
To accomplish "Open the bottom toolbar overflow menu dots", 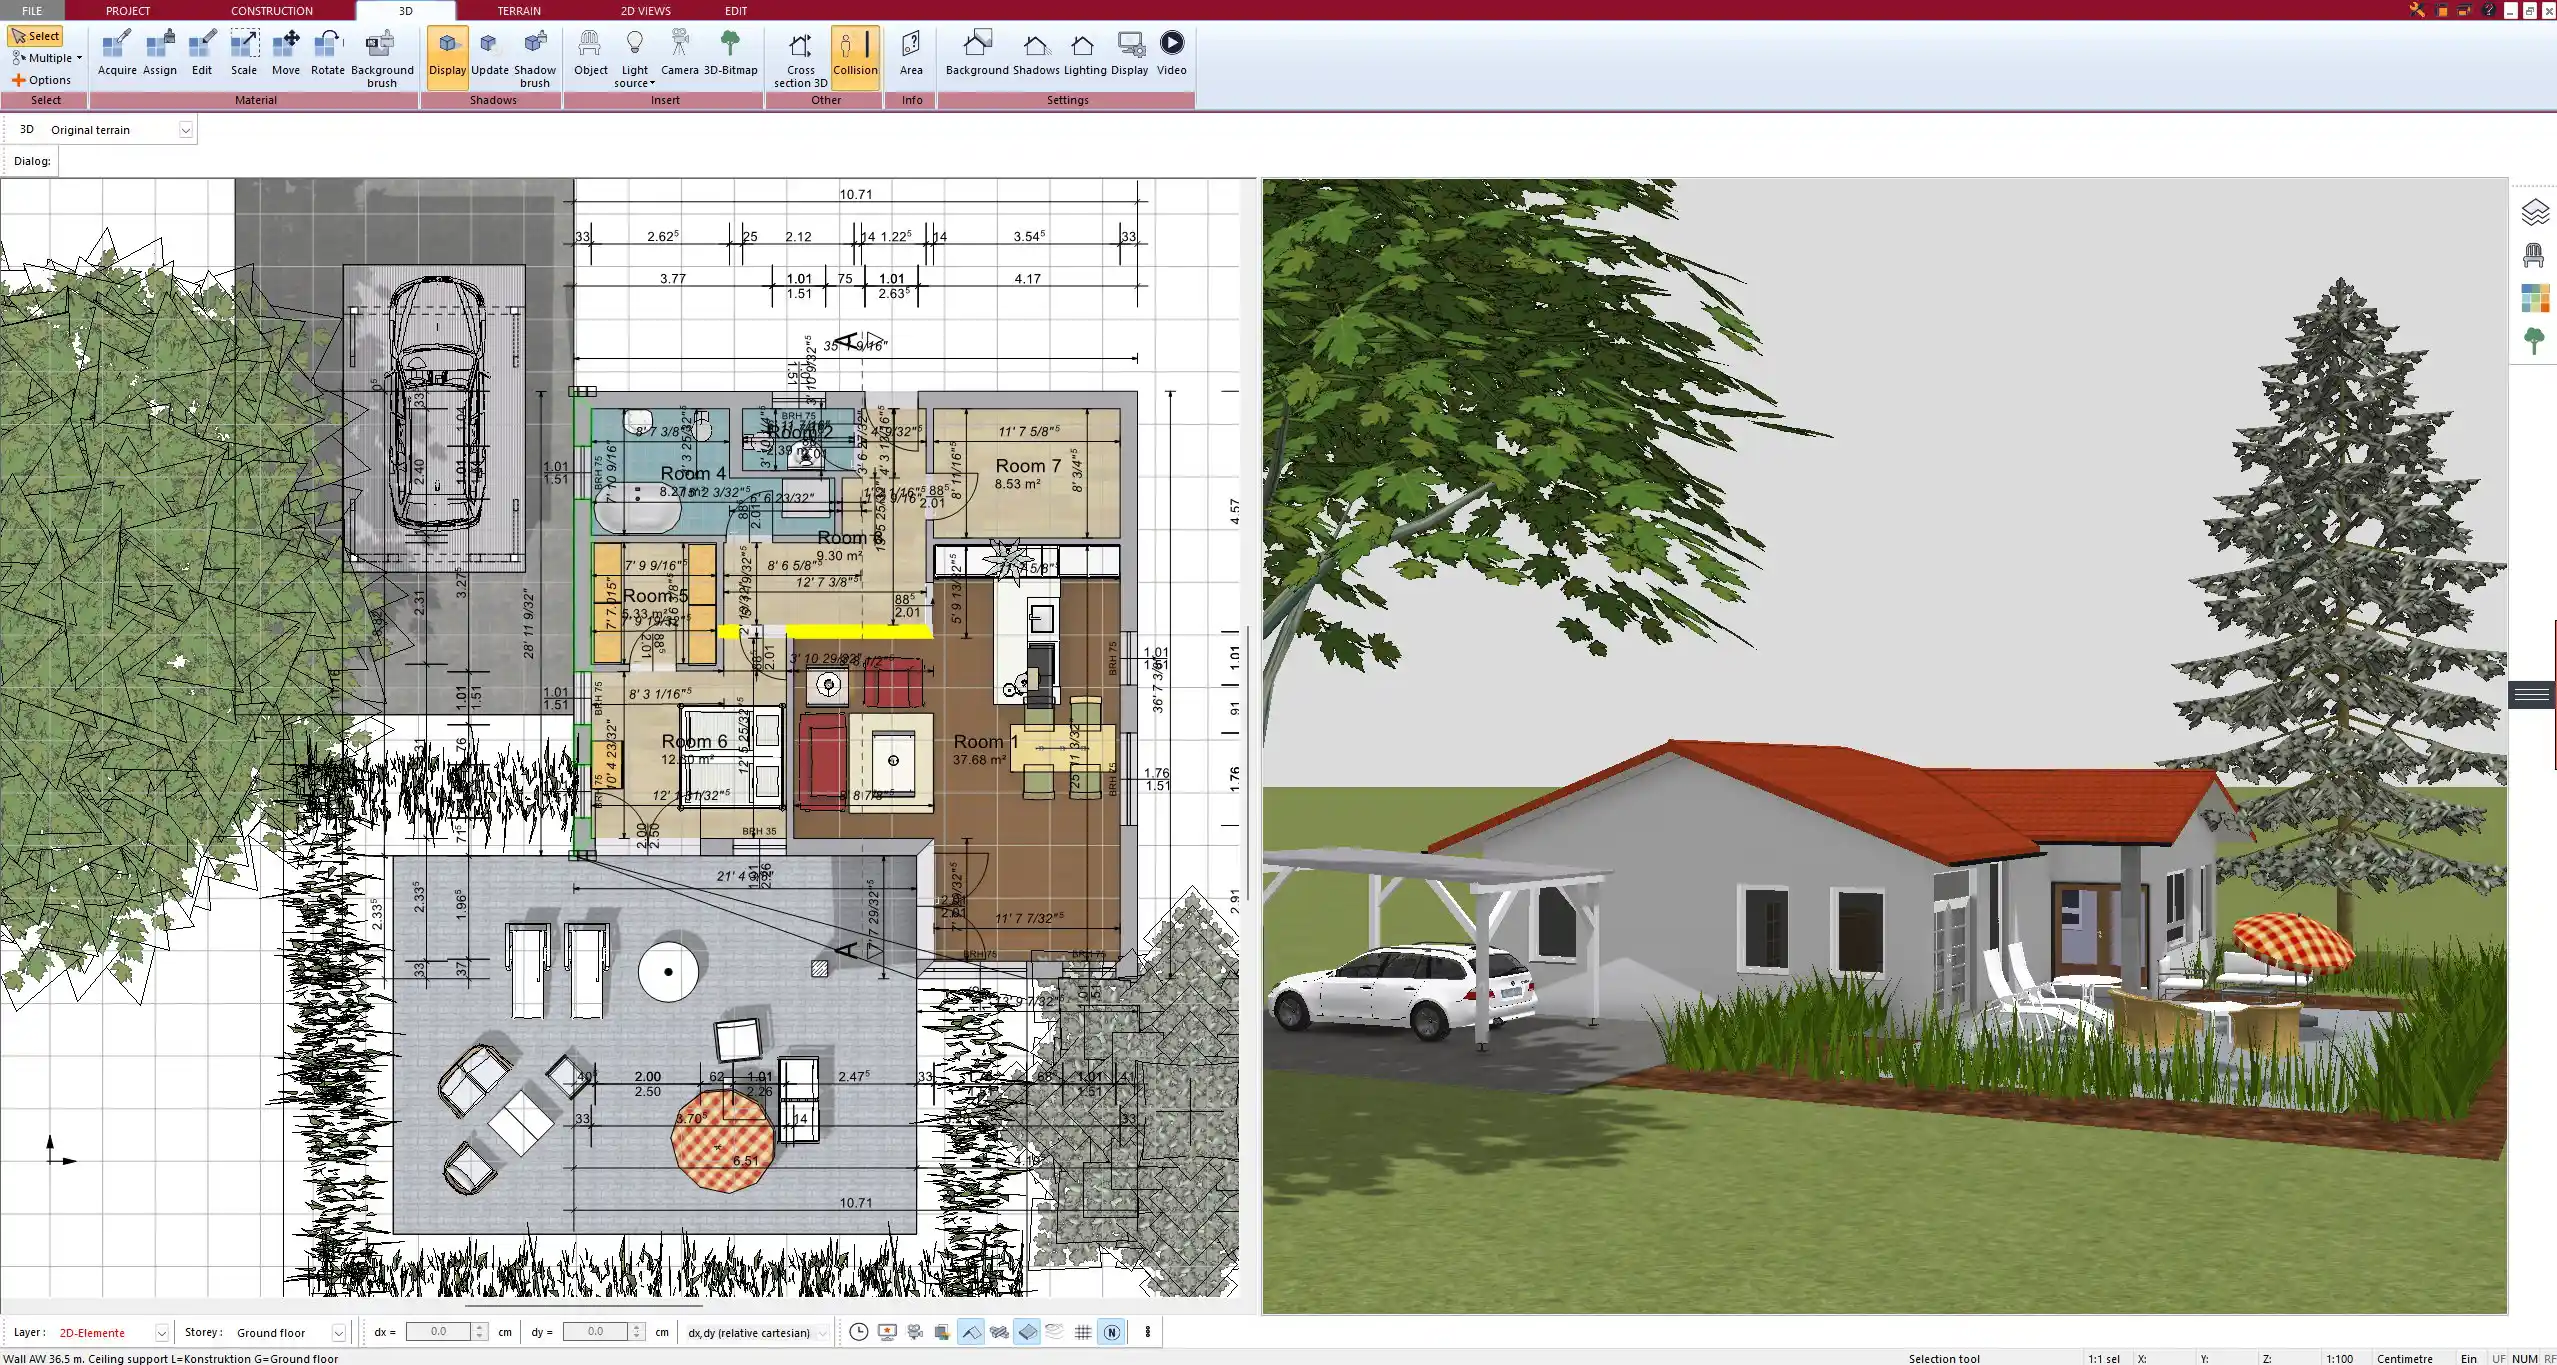I will tap(1148, 1332).
